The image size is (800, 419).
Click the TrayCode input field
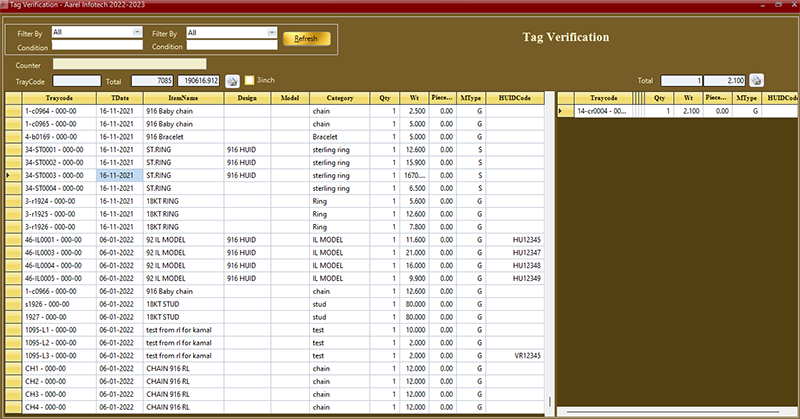77,81
